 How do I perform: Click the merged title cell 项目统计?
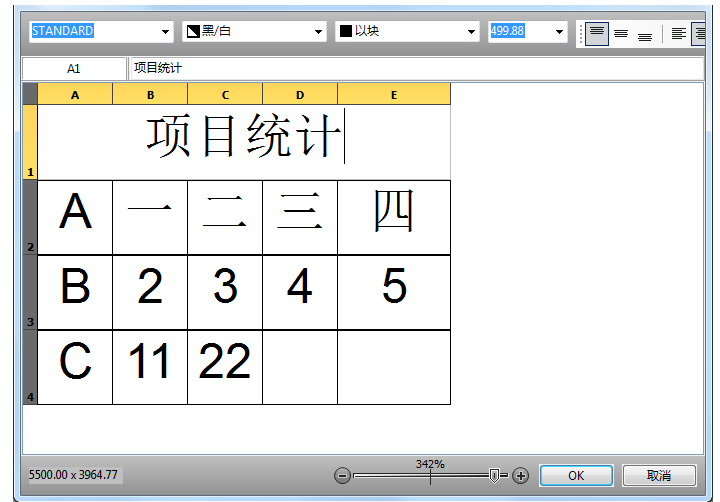click(x=244, y=142)
